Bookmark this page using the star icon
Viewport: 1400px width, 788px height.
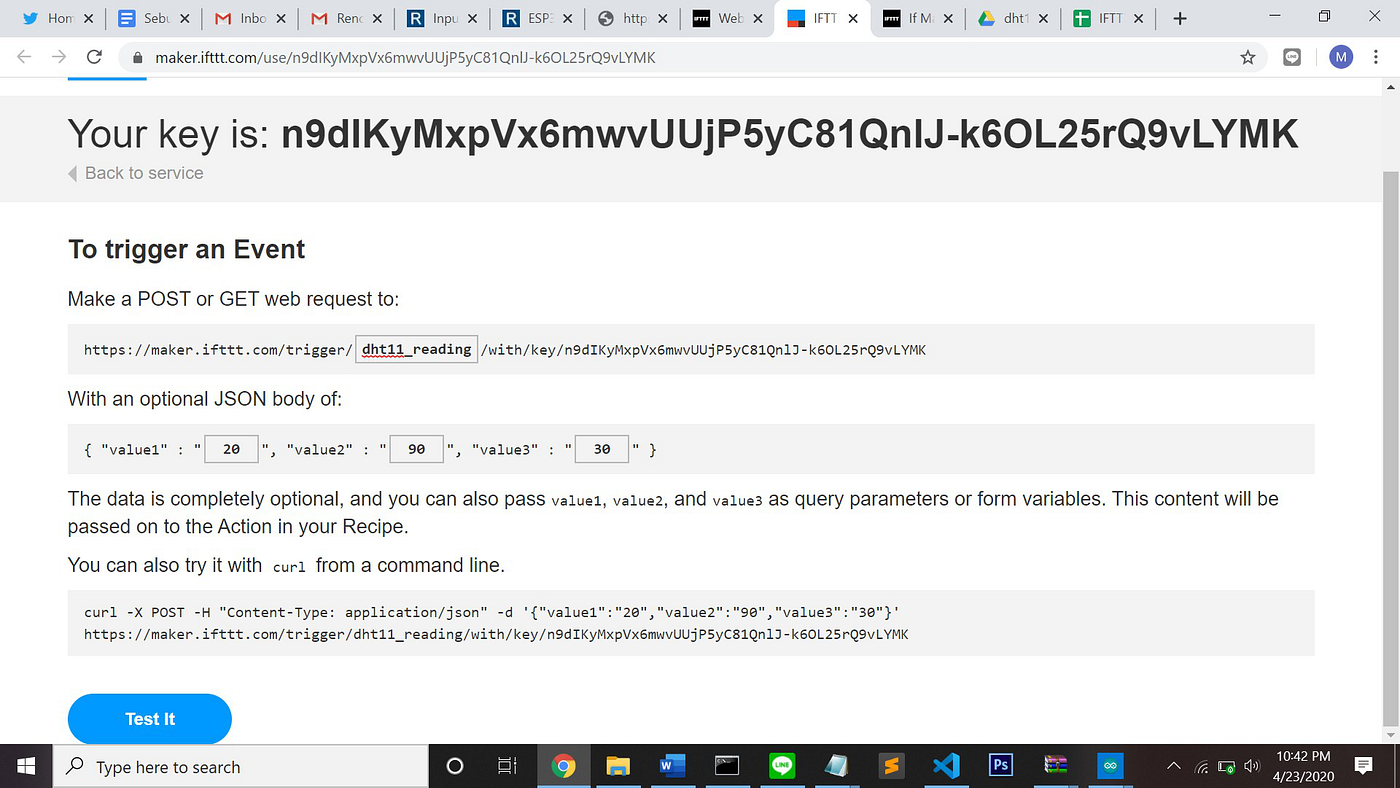tap(1247, 57)
